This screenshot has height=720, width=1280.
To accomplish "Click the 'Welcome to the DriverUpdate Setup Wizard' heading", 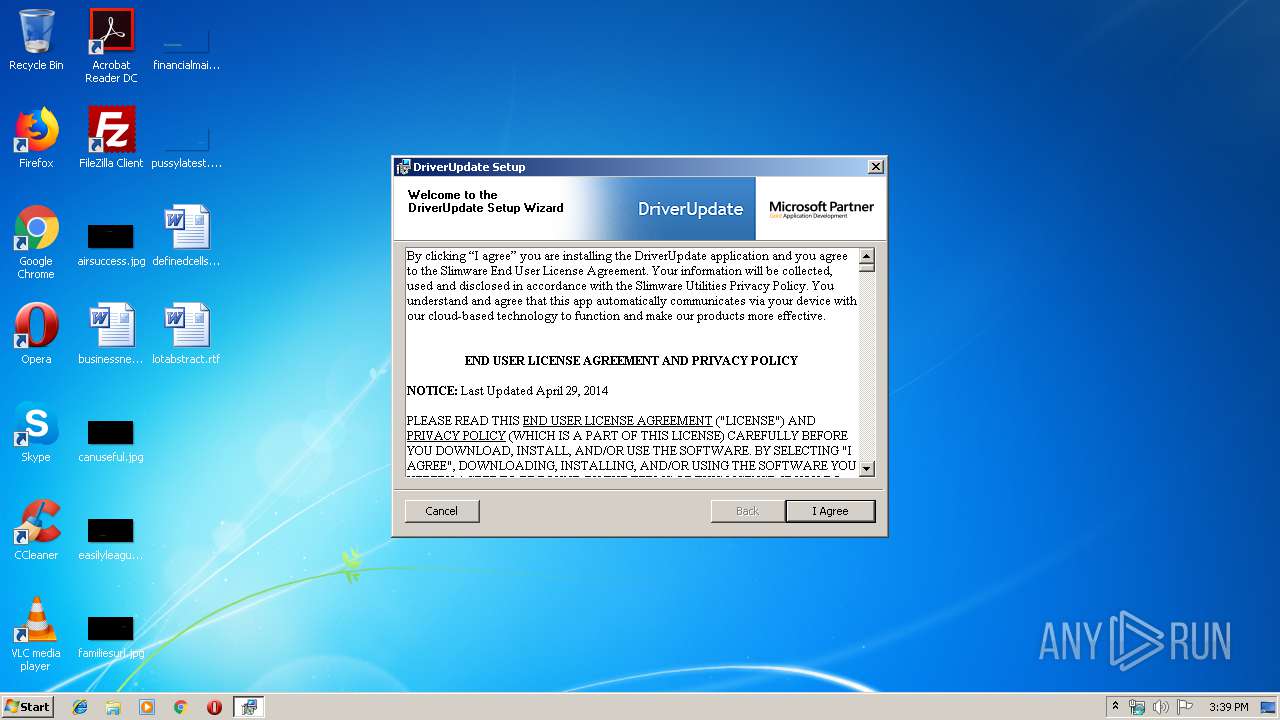I will 486,202.
